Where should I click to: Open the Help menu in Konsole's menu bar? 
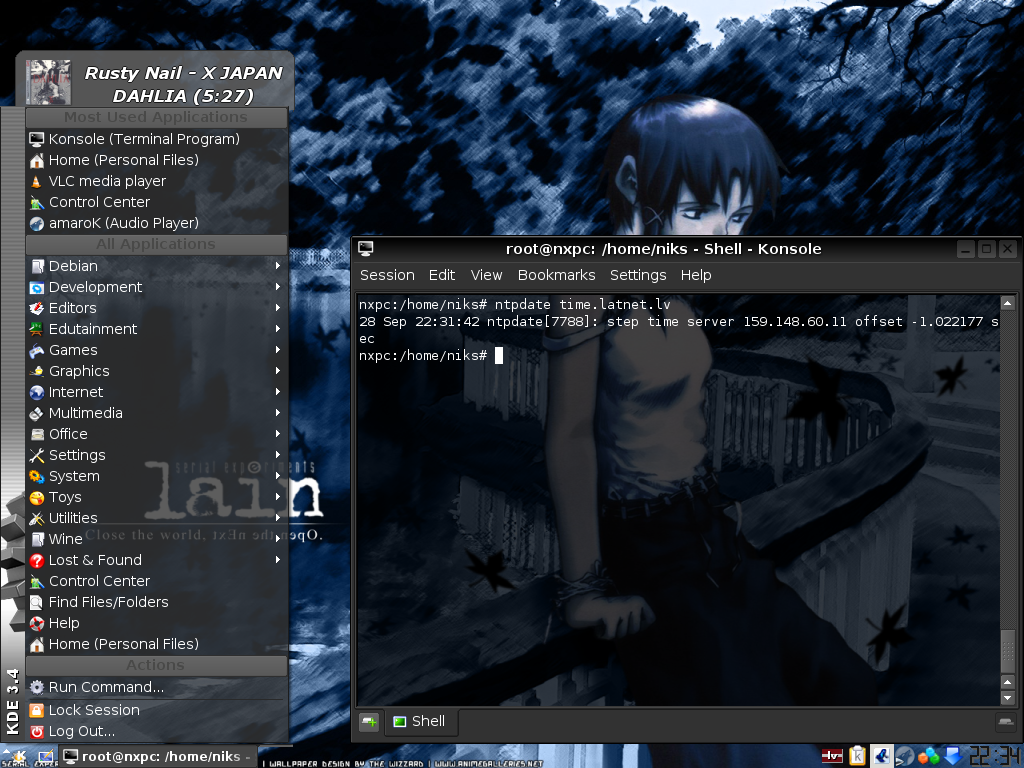pos(696,276)
